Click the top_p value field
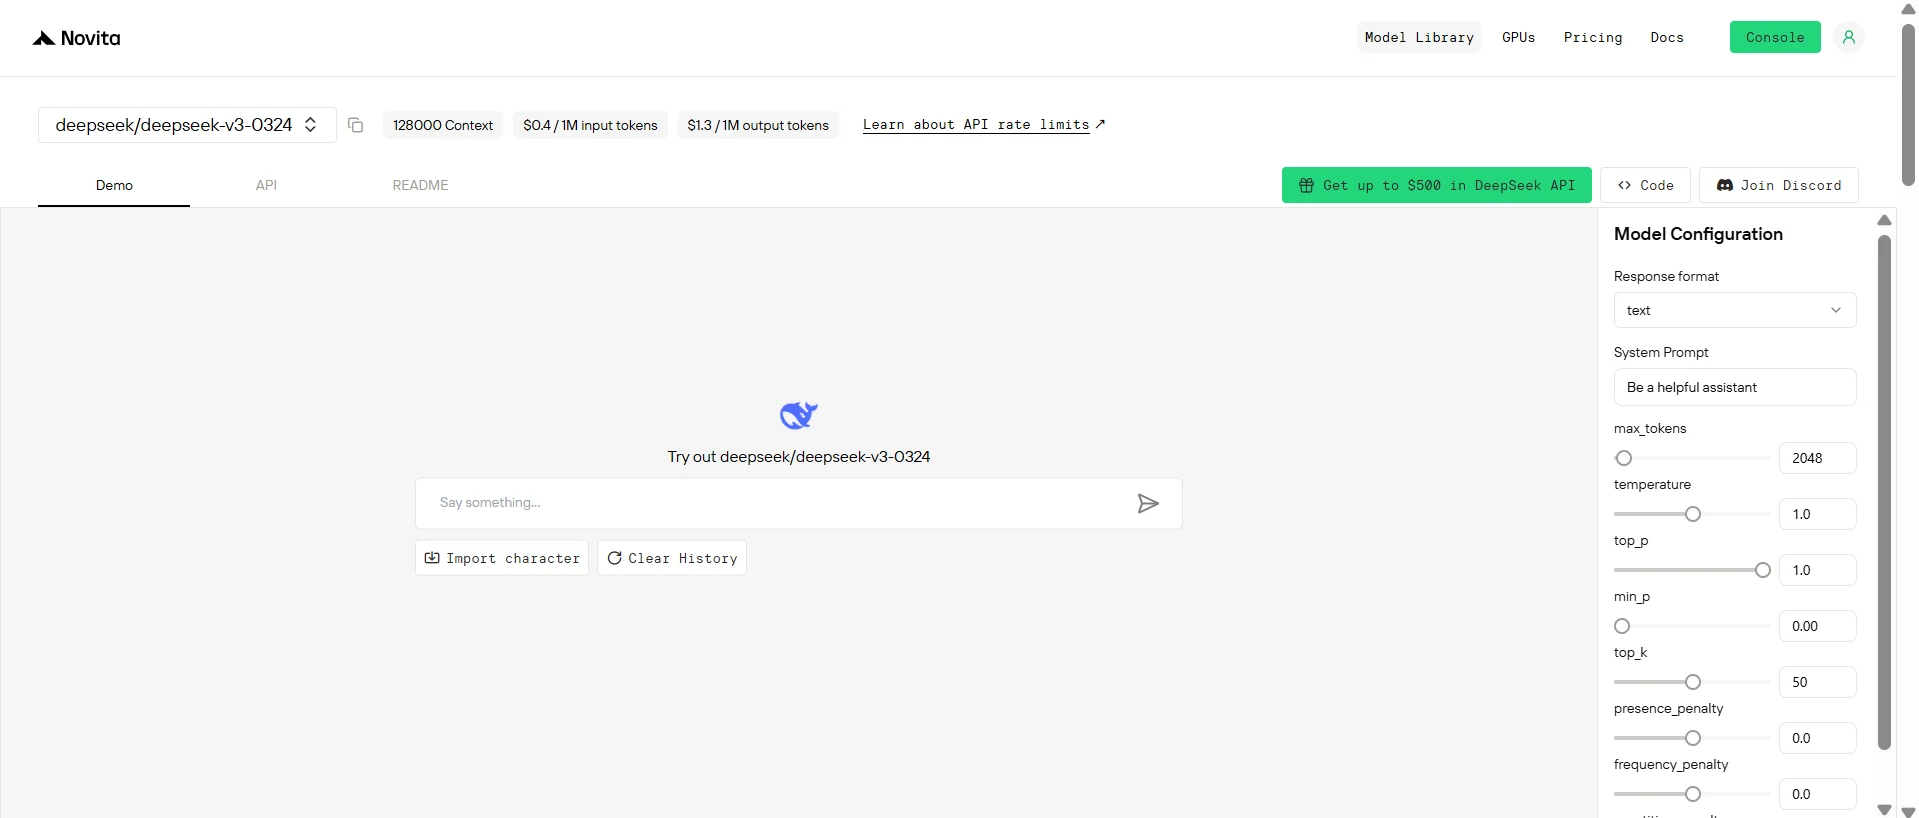Screen dimensions: 1919x818 coord(1818,570)
